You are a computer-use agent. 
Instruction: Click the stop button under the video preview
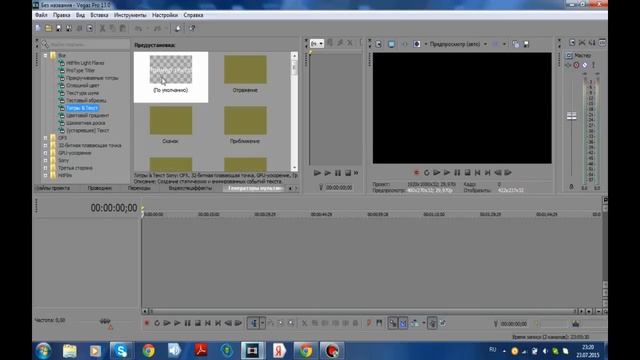pyautogui.click(x=467, y=173)
